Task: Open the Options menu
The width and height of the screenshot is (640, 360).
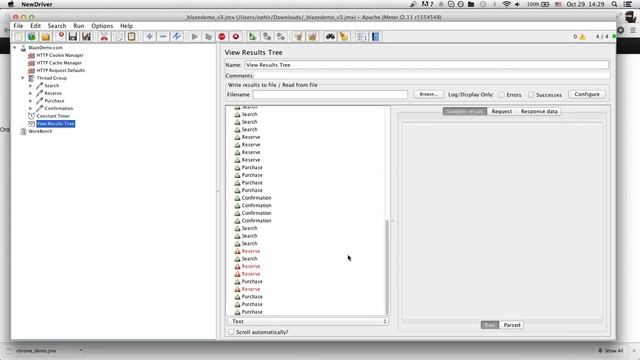Action: point(102,26)
